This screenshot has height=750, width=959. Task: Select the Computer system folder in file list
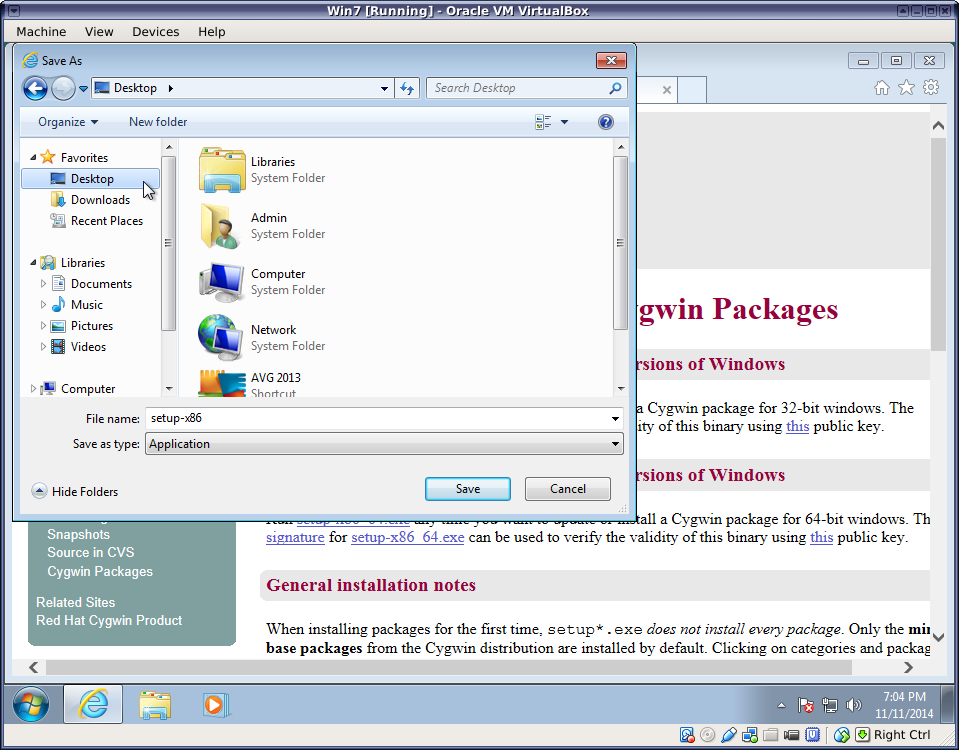263,281
